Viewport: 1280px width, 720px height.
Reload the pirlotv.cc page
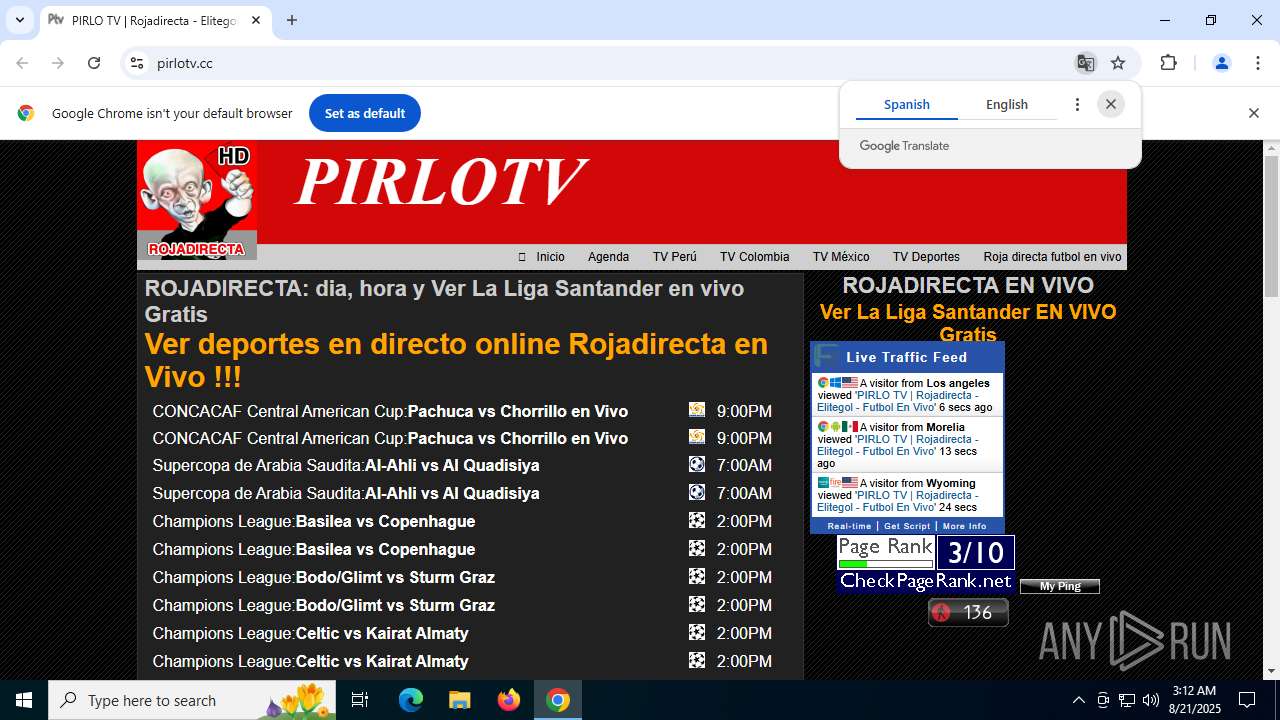tap(94, 63)
